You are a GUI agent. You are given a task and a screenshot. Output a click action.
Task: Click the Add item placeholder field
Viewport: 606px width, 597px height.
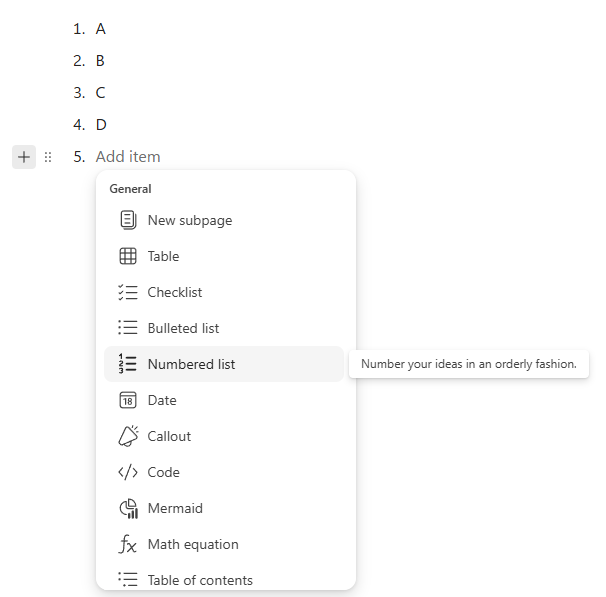point(128,156)
